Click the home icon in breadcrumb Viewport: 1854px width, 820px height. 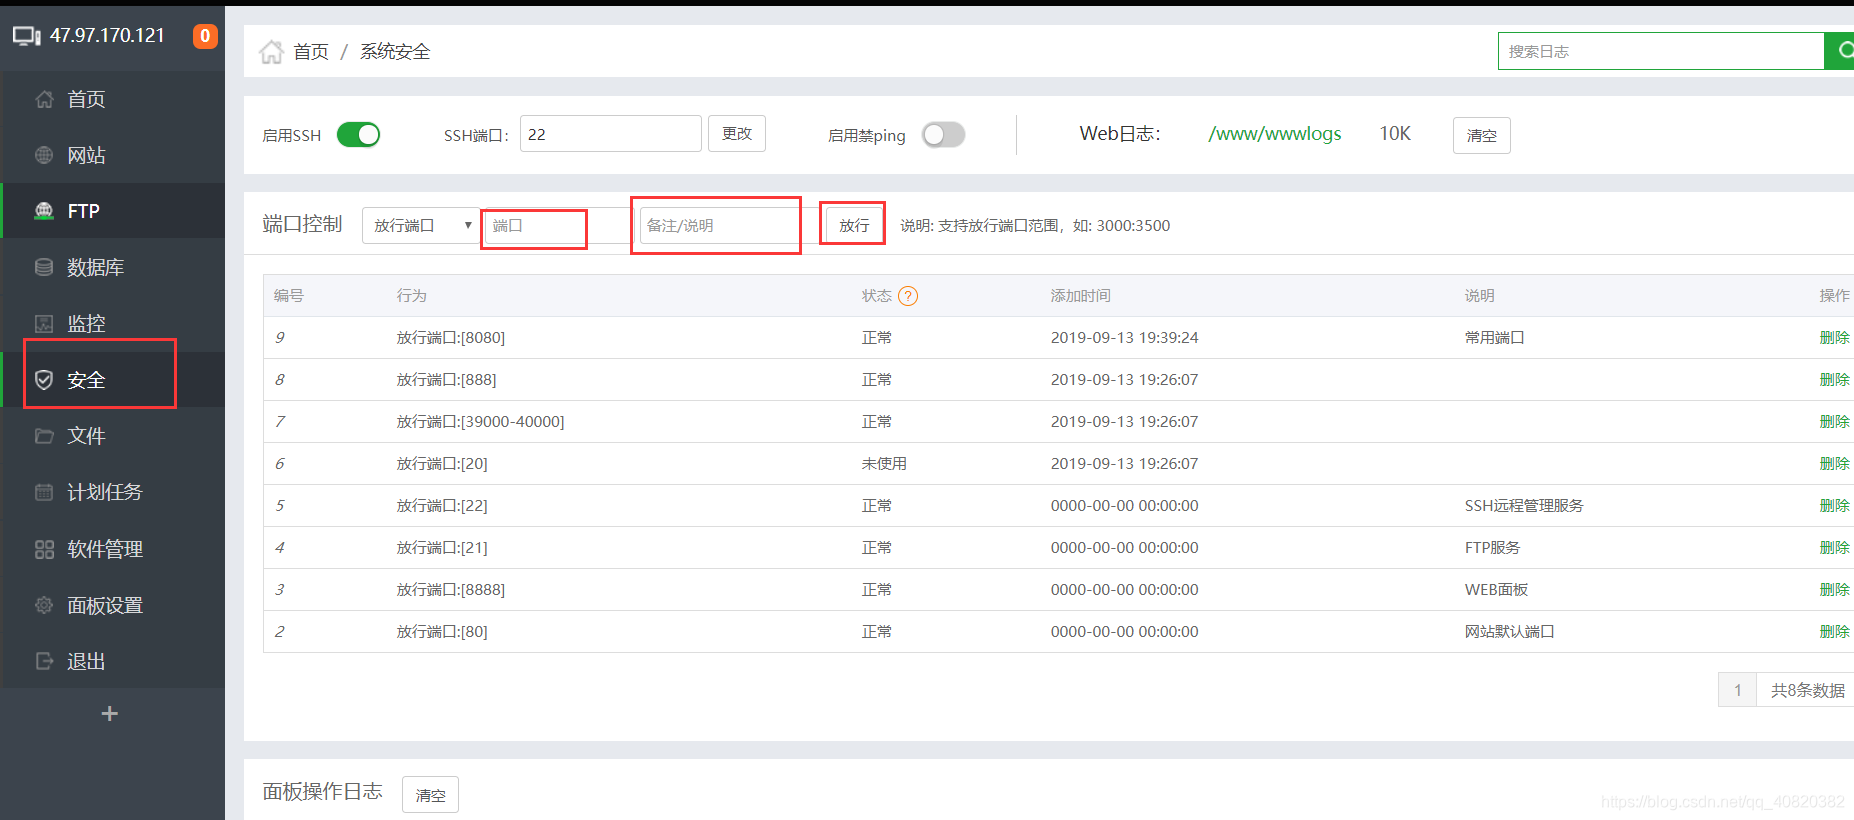coord(271,52)
